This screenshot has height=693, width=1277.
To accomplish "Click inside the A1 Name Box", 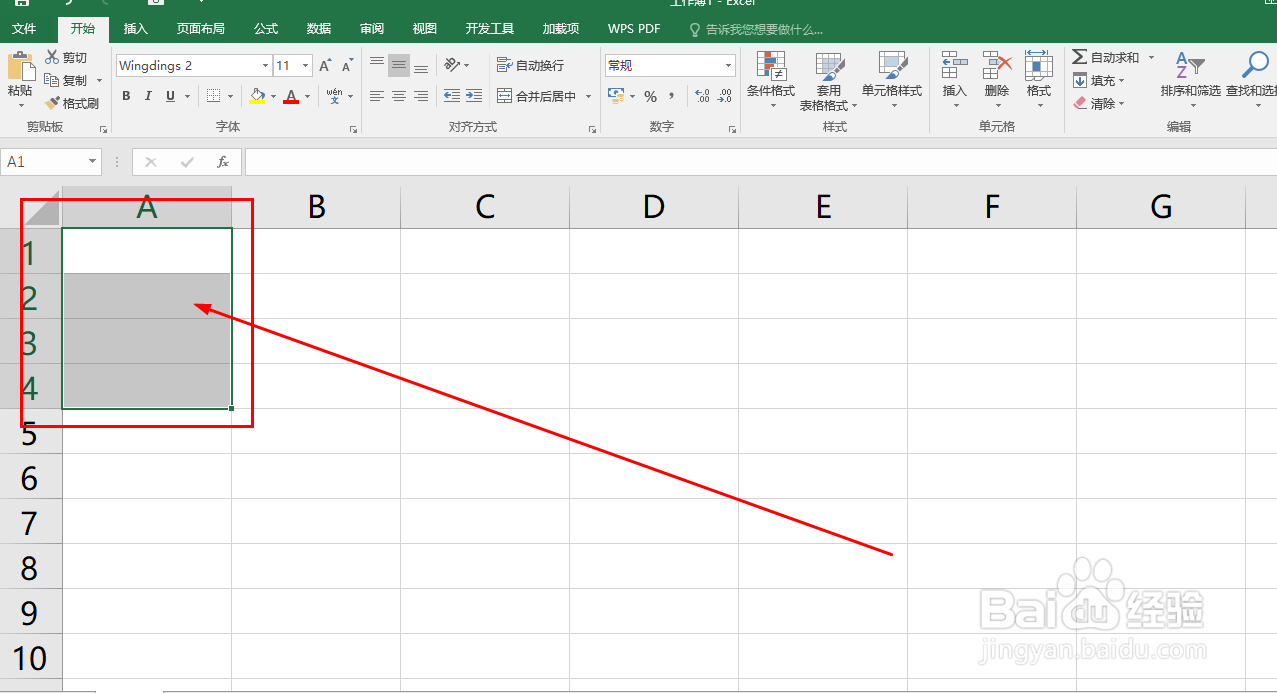I will [x=44, y=161].
